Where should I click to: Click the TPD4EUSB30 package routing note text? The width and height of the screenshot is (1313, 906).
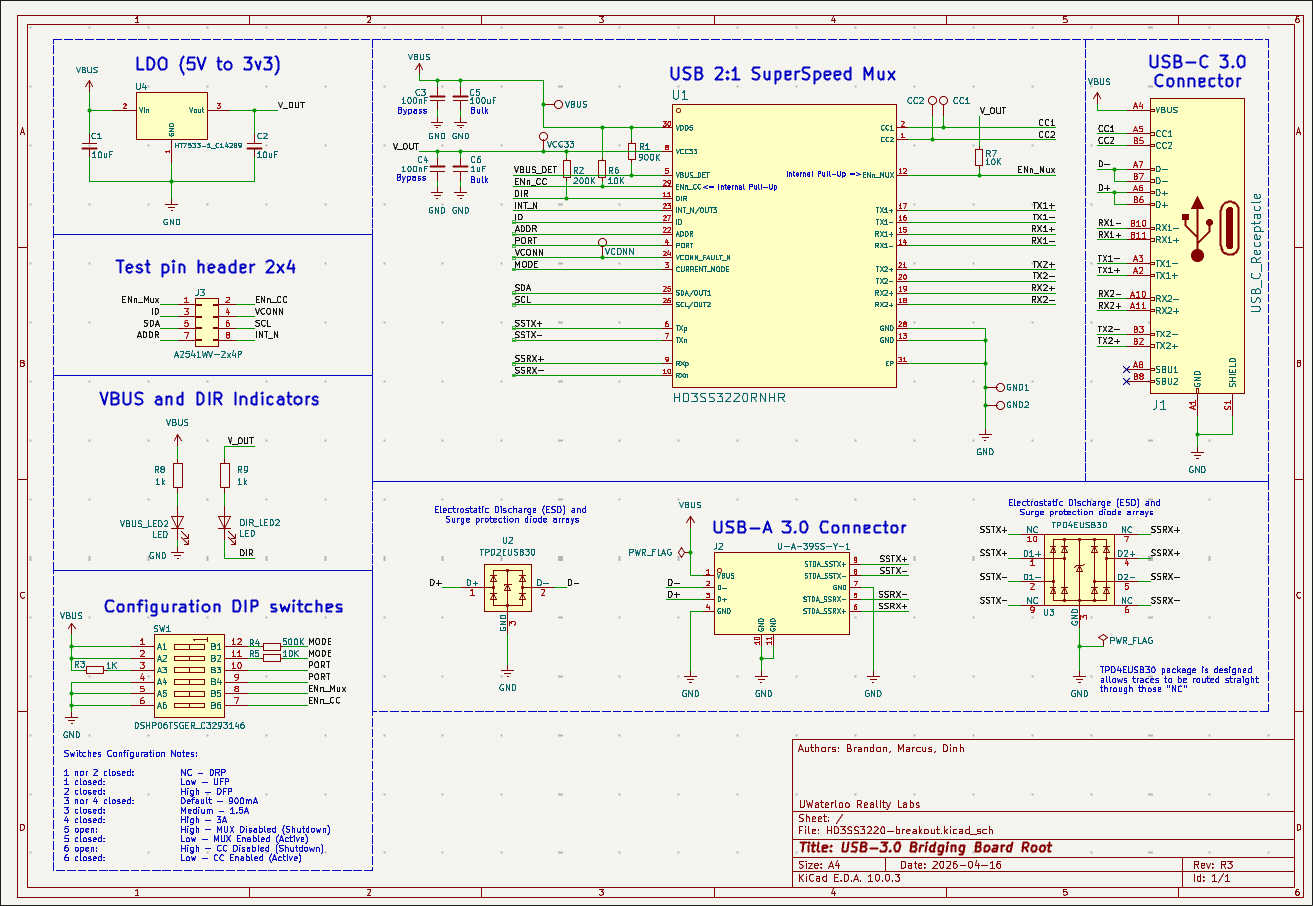pos(1179,679)
